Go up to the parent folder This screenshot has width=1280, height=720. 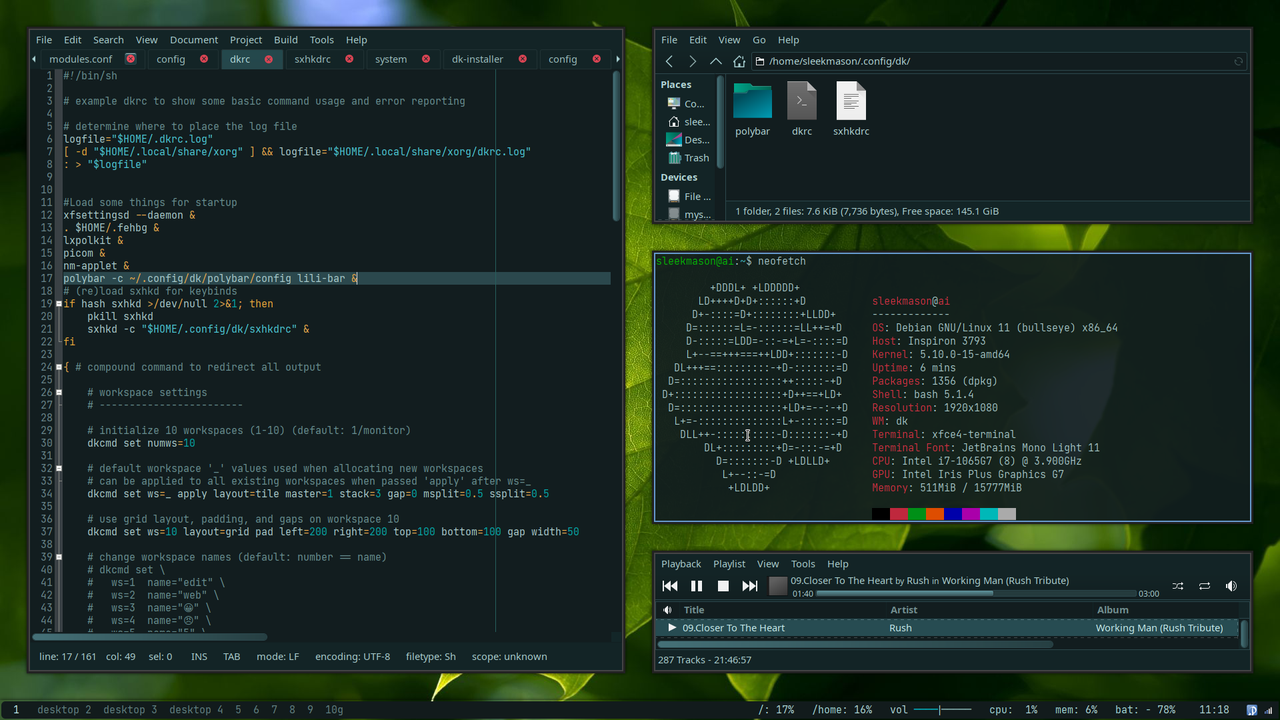pos(715,61)
